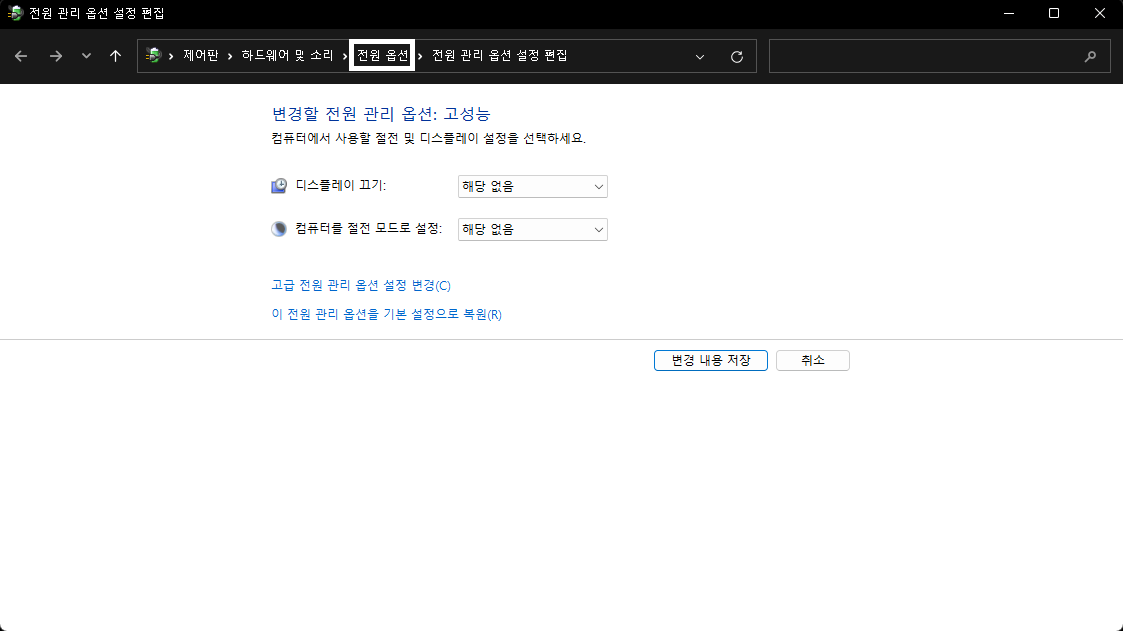Viewport: 1123px width, 631px height.
Task: Click the Forward navigation arrow
Action: point(56,55)
